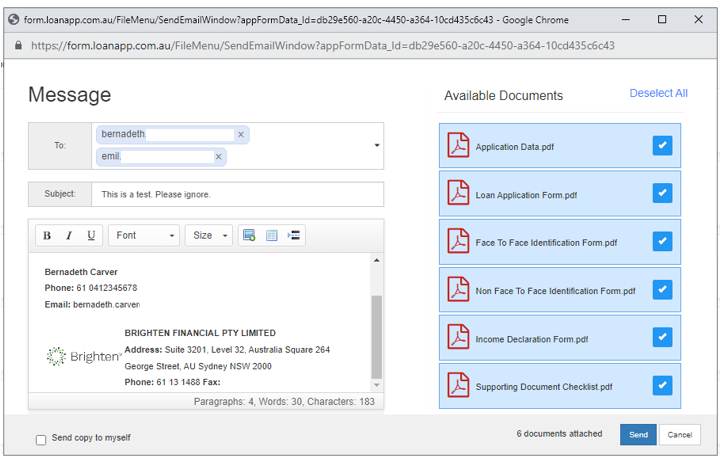Toggle bold formatting in the editor
Image resolution: width=724 pixels, height=460 pixels.
pos(47,236)
